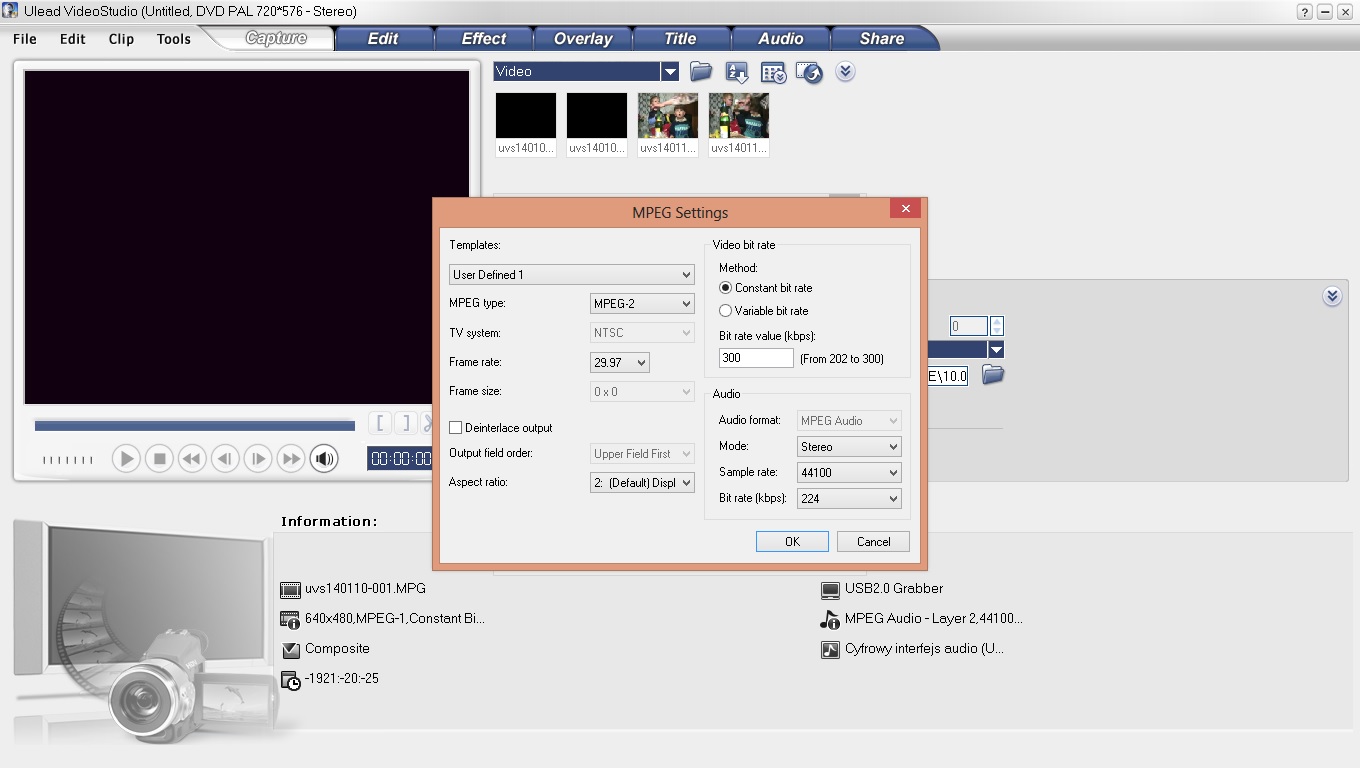Click the 'USB2.0 Grabber' text in Information
The height and width of the screenshot is (768, 1360).
coord(894,589)
